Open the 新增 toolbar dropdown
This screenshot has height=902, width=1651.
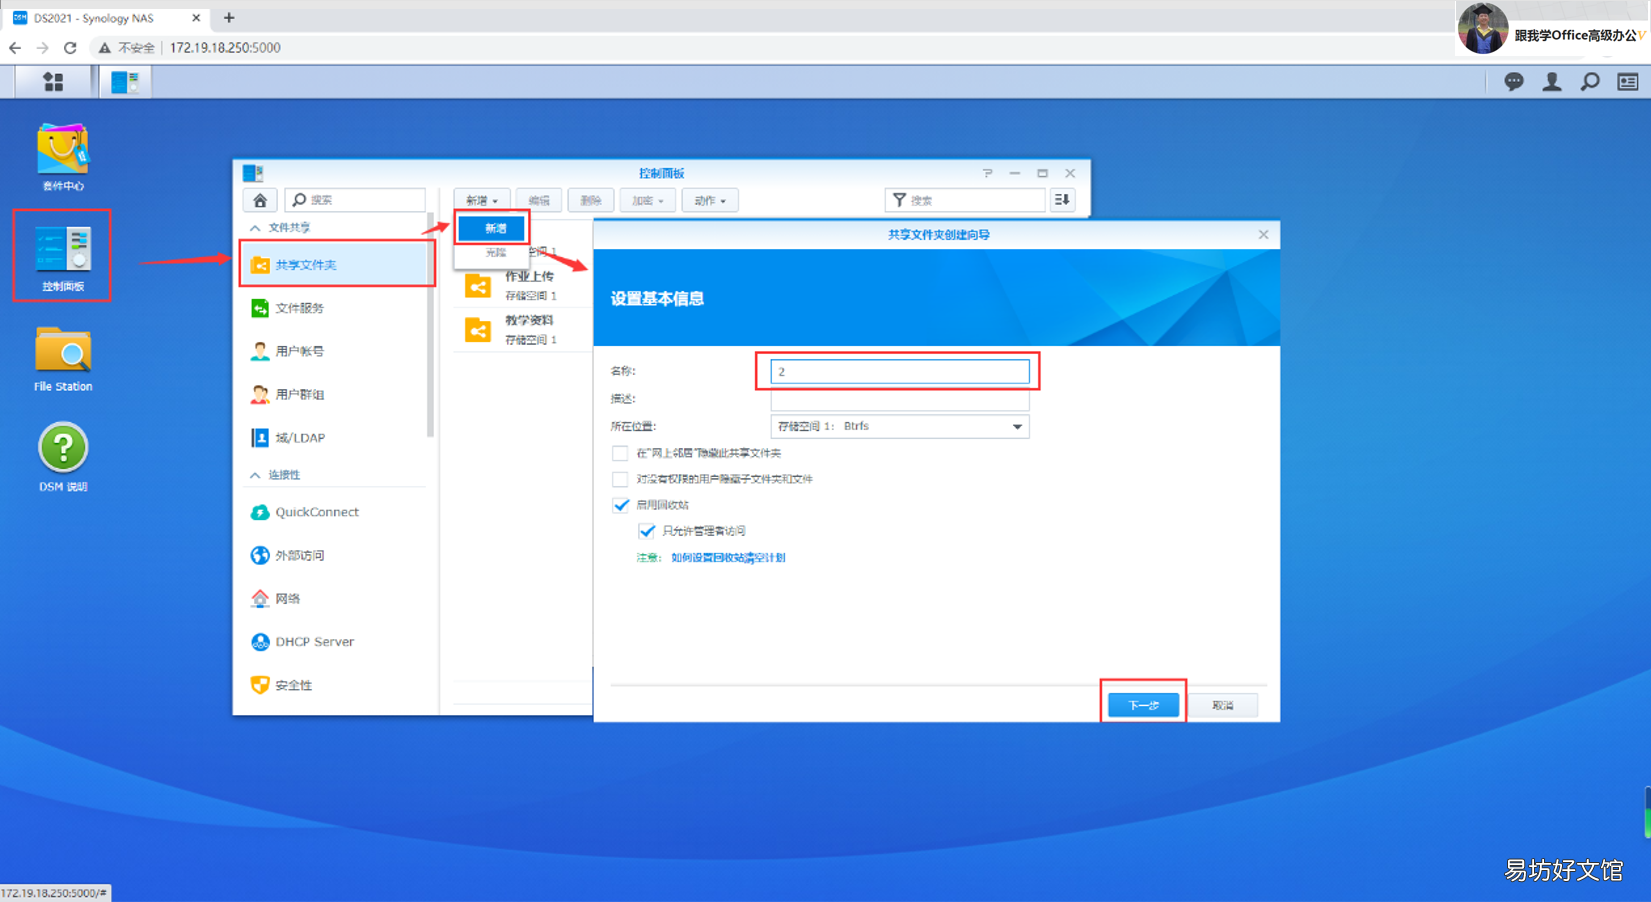(481, 200)
